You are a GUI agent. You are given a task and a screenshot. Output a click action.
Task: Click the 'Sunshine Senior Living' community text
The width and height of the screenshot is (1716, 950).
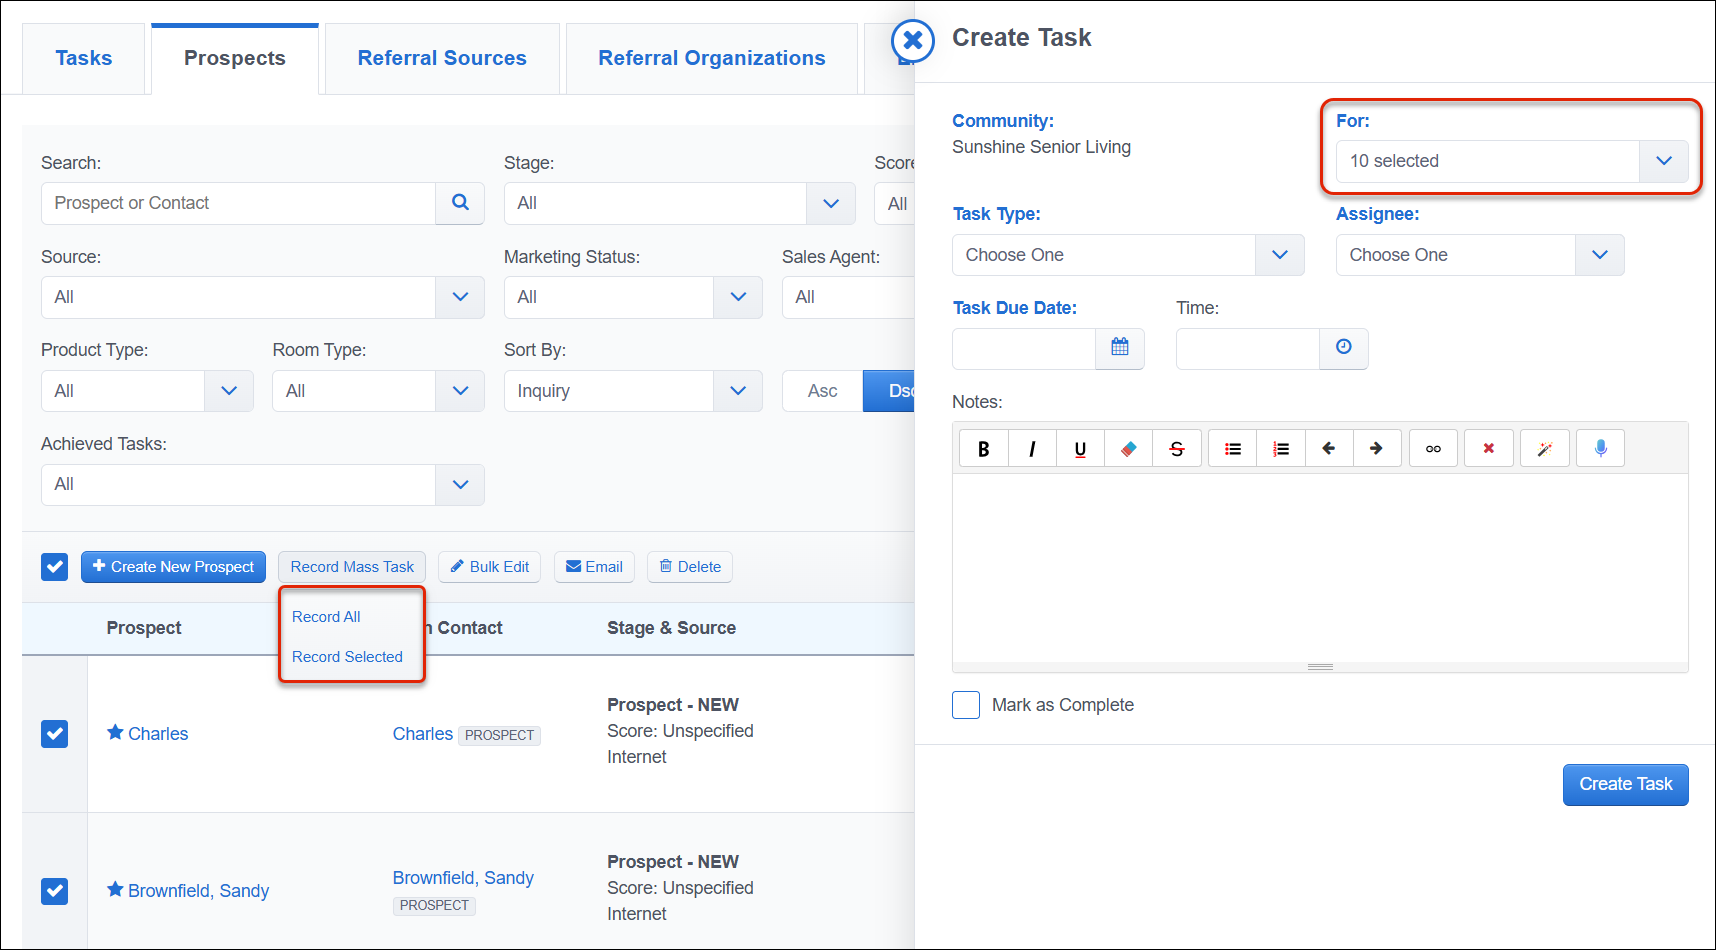[x=1041, y=147]
